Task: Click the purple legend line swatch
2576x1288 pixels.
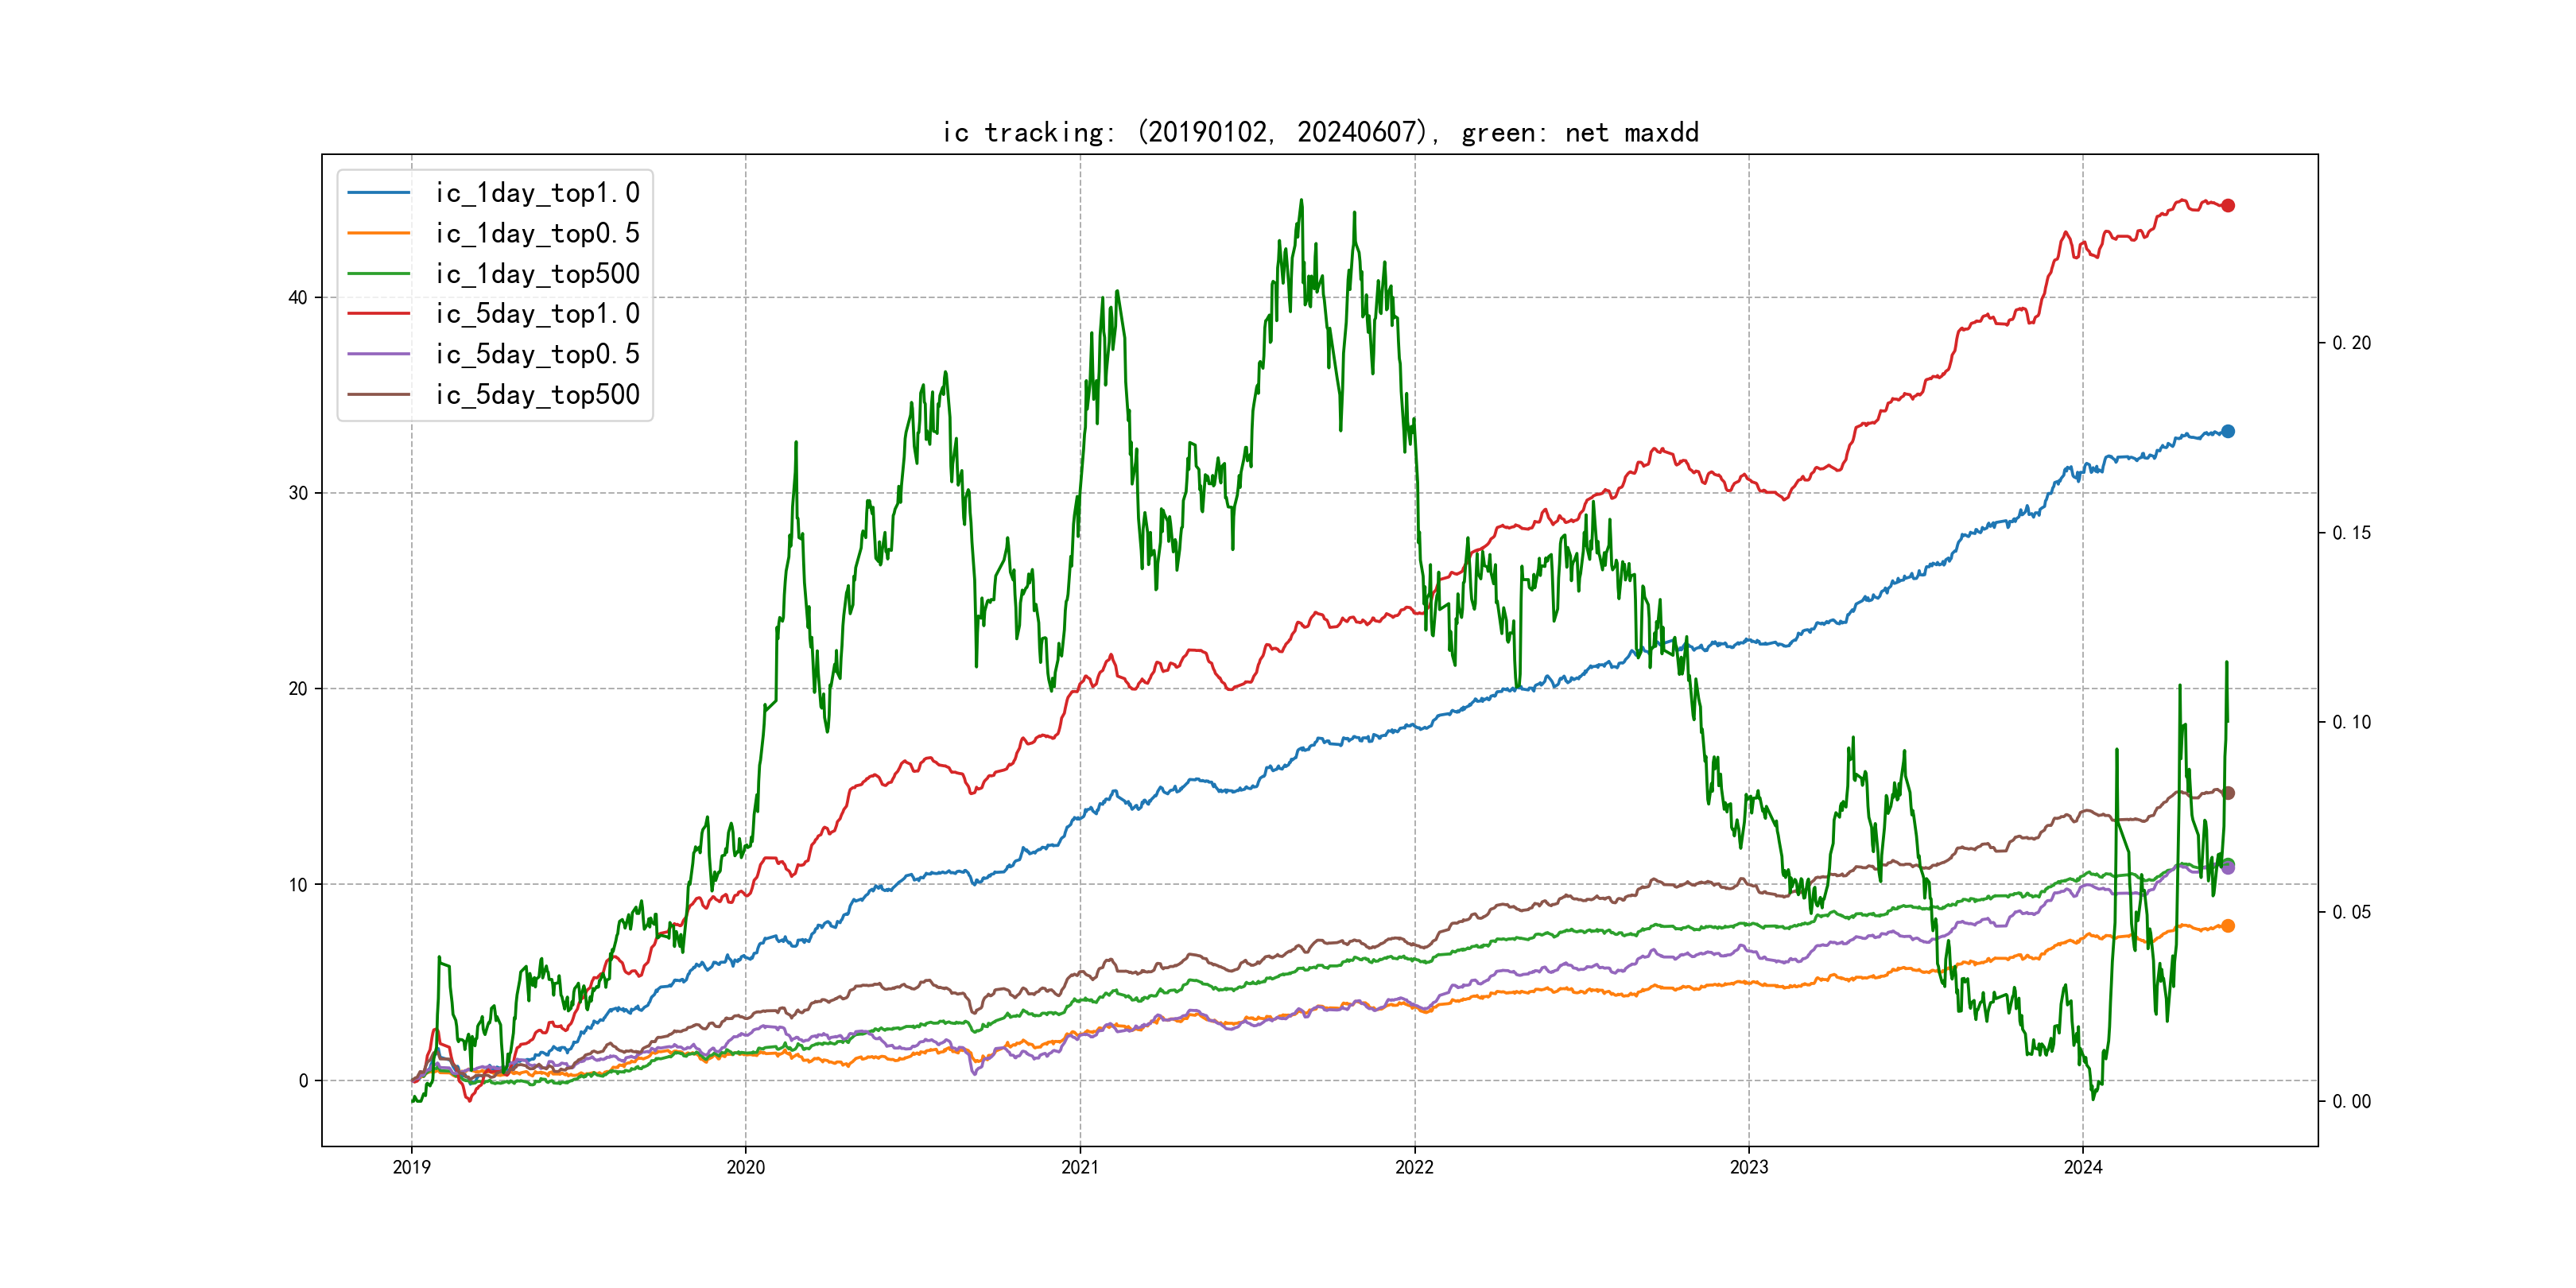Action: (378, 354)
